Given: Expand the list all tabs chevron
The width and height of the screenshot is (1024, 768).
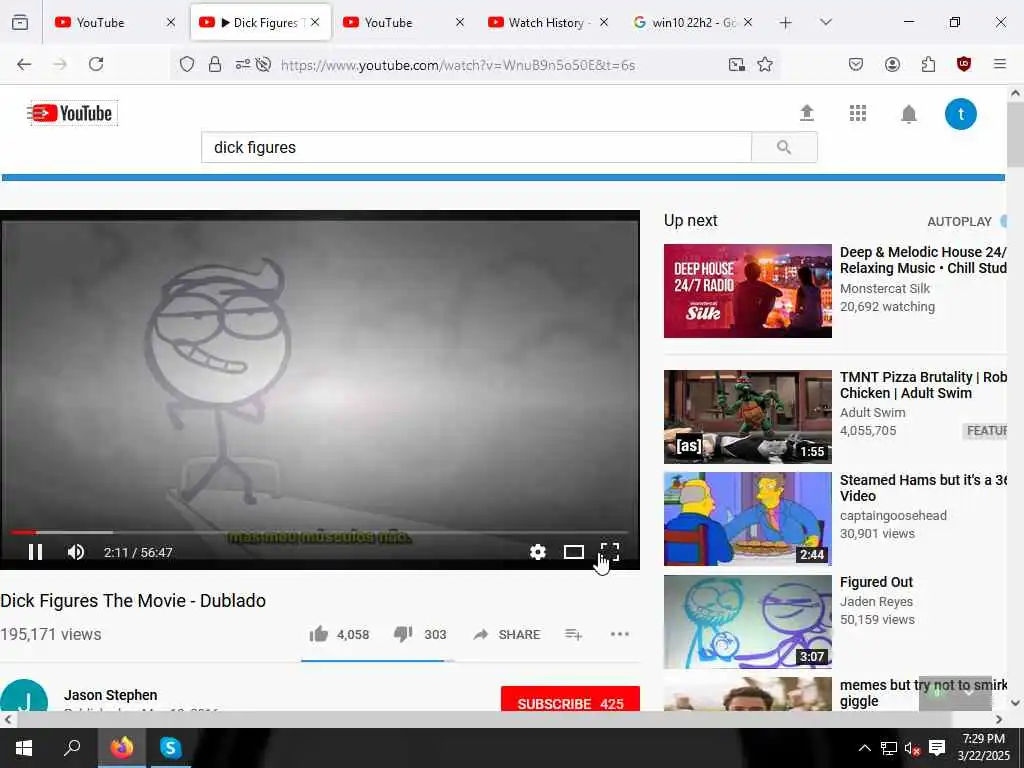Looking at the screenshot, I should pyautogui.click(x=825, y=23).
